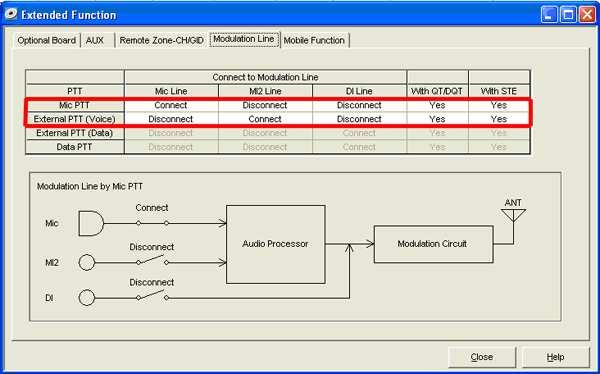Click the DI line Disconnect switch symbol

(152, 296)
